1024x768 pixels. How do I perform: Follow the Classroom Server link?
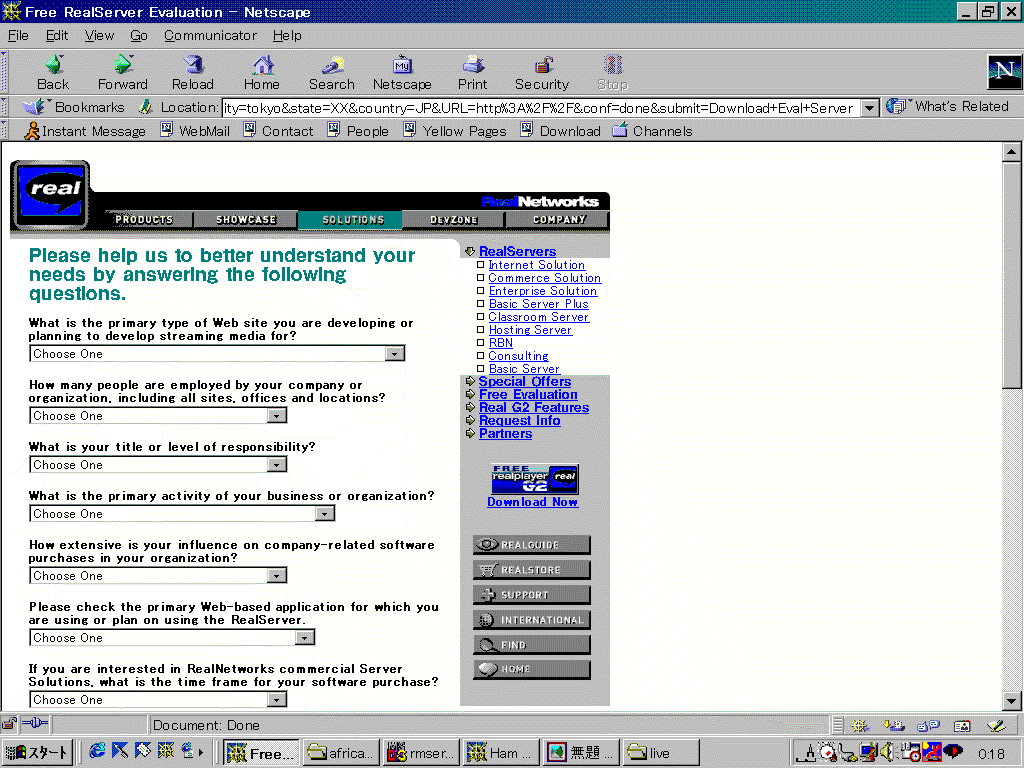tap(539, 317)
